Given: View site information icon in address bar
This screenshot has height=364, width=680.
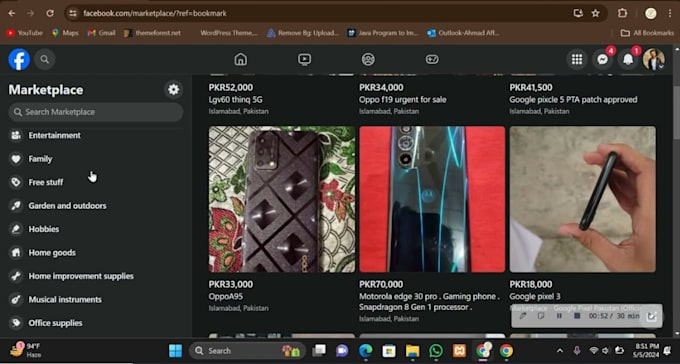Looking at the screenshot, I should tap(72, 13).
